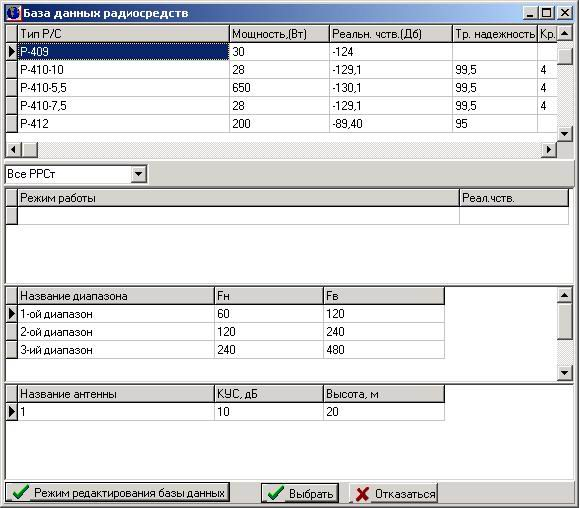Click Режим редактирования базы данных button
Image resolution: width=580 pixels, height=508 pixels.
tap(118, 492)
